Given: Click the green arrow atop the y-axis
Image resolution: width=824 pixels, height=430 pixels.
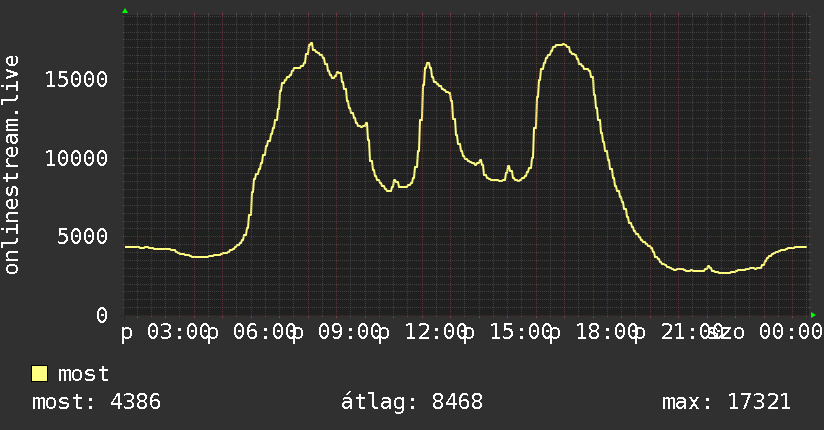Looking at the screenshot, I should (125, 11).
